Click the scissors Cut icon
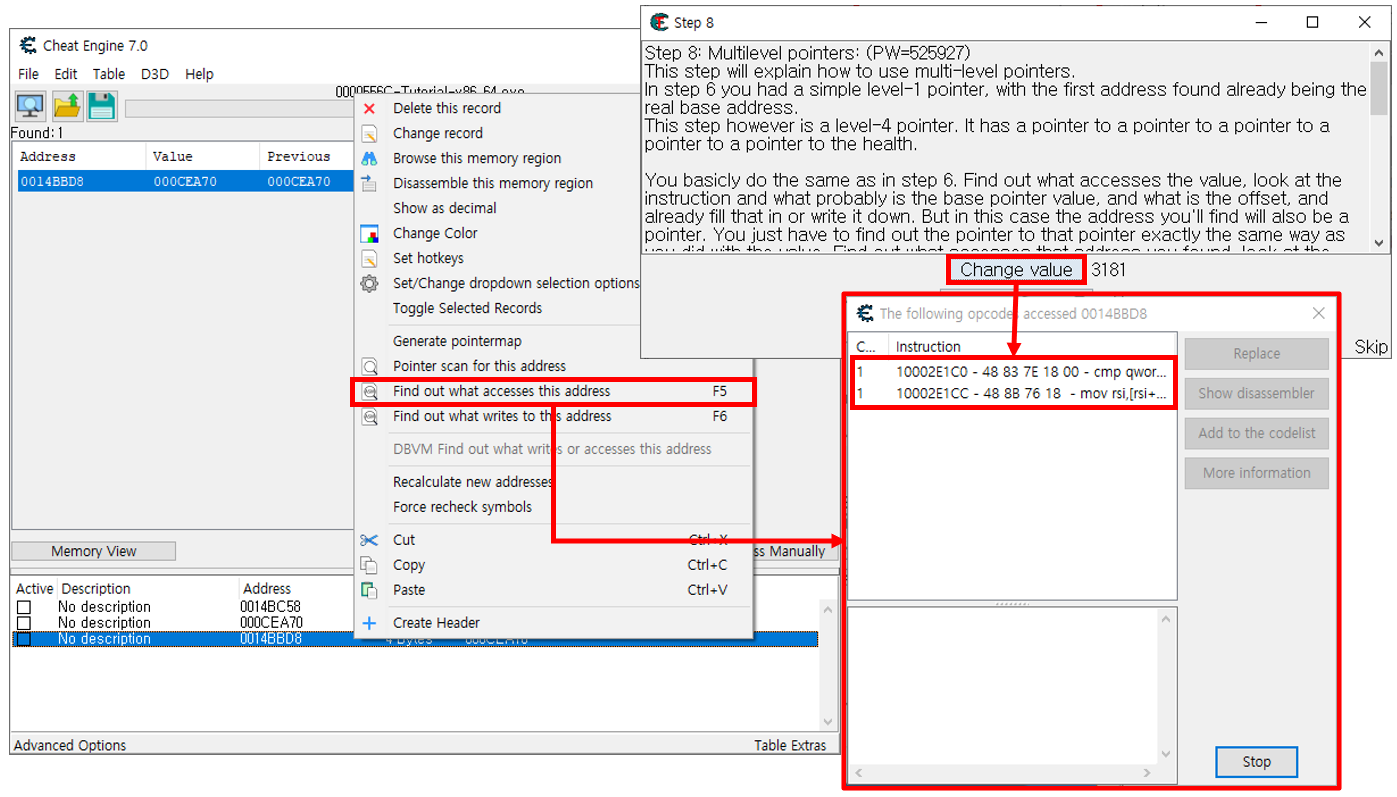Screen dimensions: 1397x797 point(369,541)
